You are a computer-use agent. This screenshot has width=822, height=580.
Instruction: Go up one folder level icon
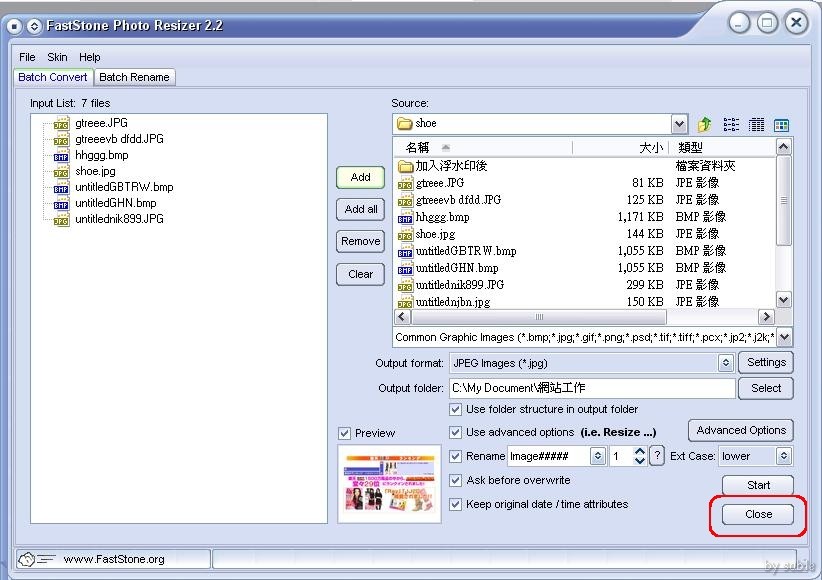(705, 124)
